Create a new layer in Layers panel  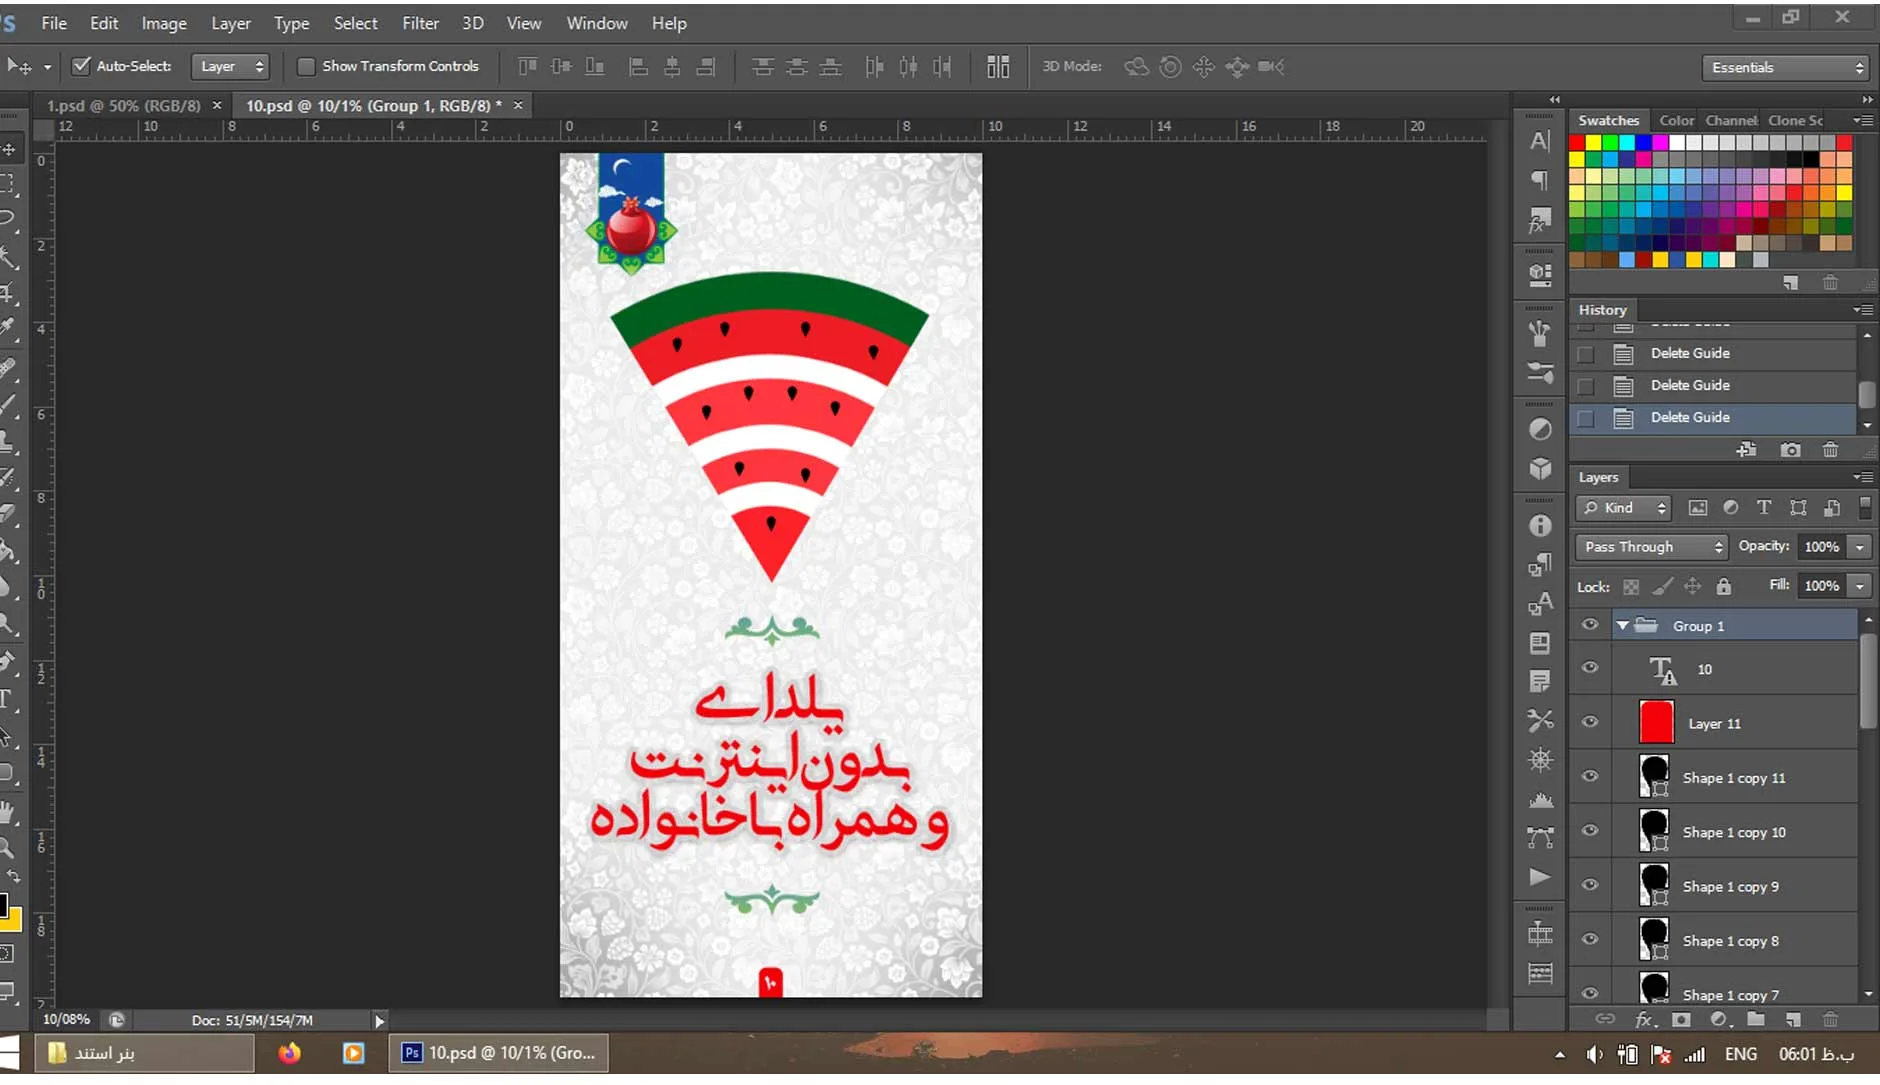[x=1793, y=1020]
